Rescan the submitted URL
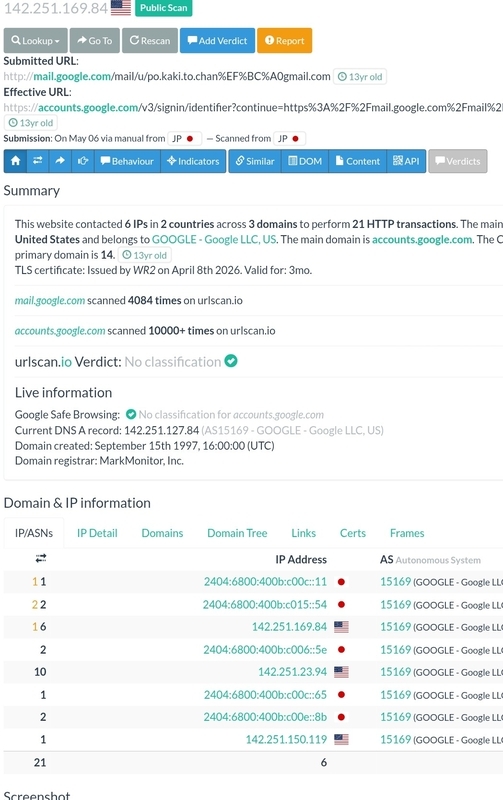 click(149, 40)
